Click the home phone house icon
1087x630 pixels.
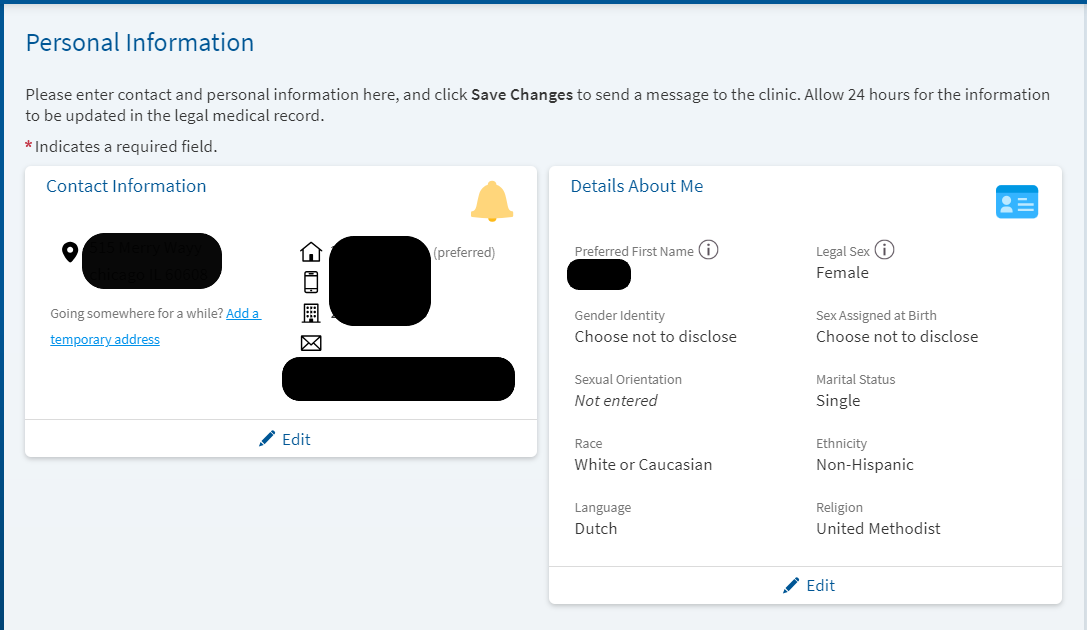pyautogui.click(x=311, y=252)
